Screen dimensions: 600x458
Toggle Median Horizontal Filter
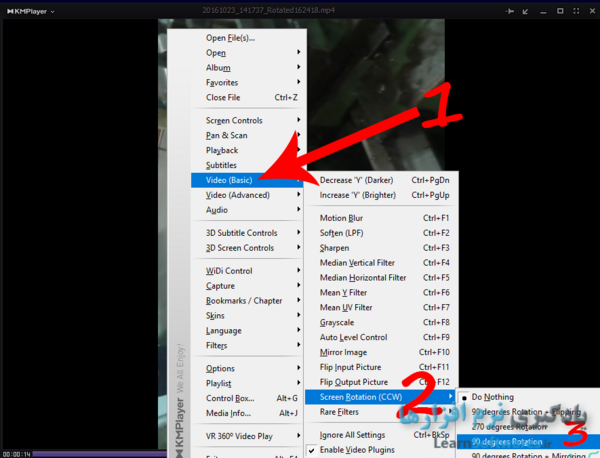point(380,278)
